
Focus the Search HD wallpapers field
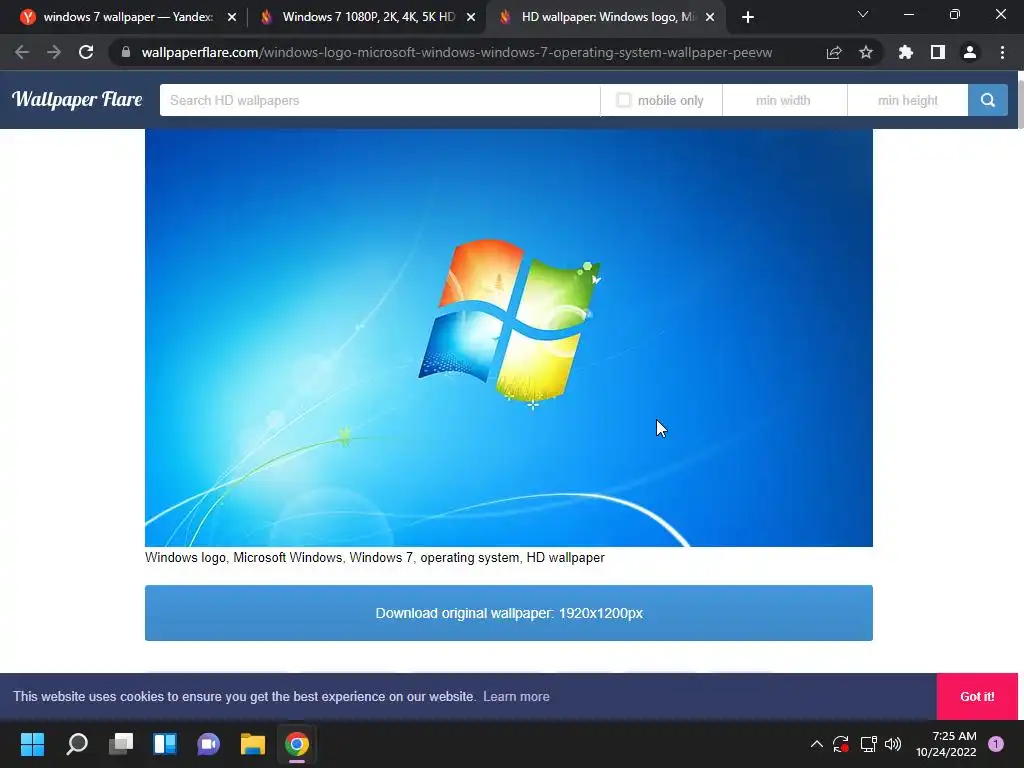pyautogui.click(x=380, y=100)
